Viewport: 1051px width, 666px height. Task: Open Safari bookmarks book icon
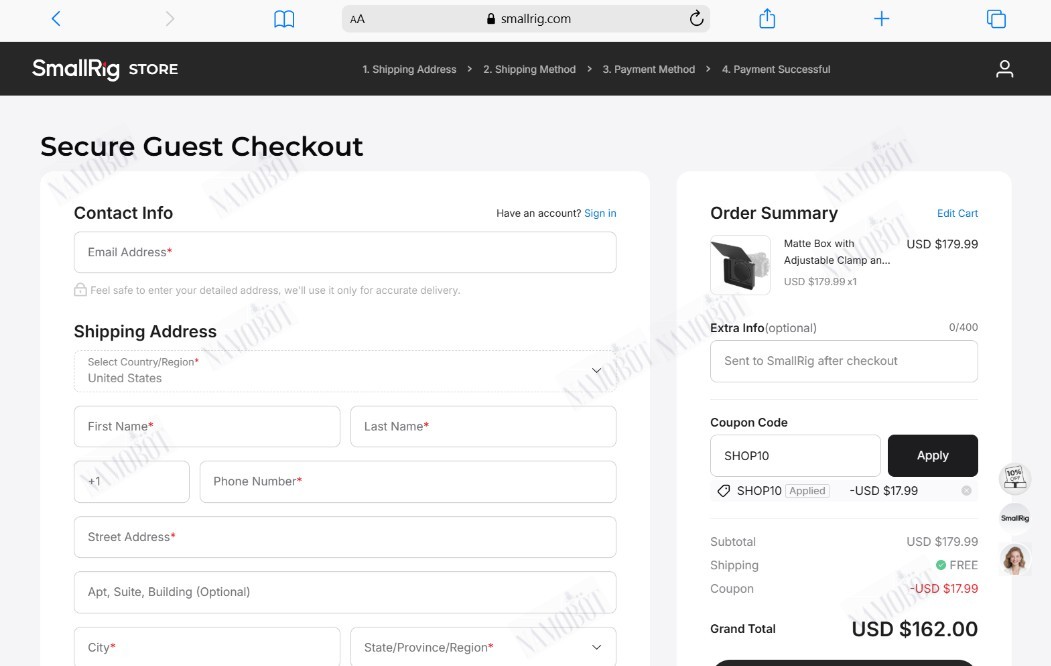pyautogui.click(x=284, y=19)
